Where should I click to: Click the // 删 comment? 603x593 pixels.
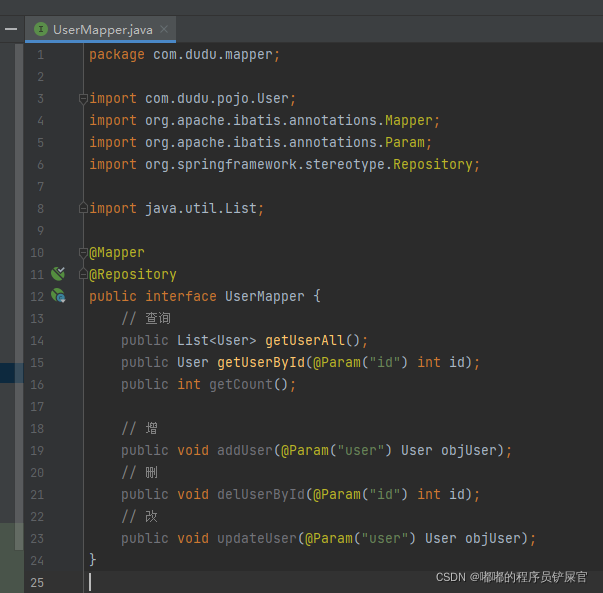point(140,472)
